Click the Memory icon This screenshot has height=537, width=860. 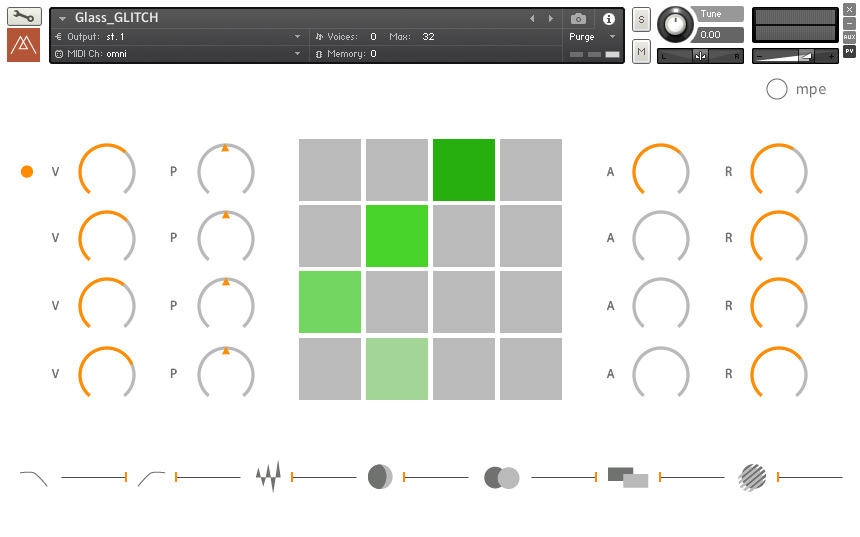[x=319, y=54]
